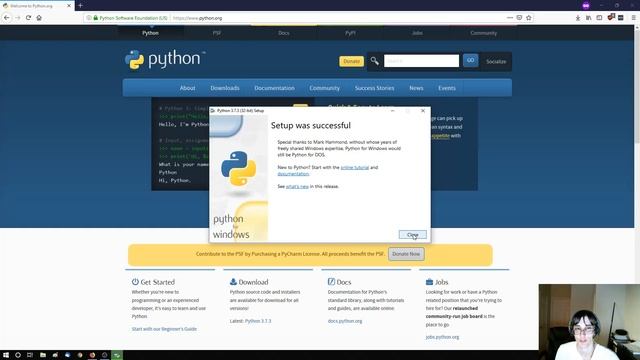
Task: Open the Windows Start menu
Action: coord(6,355)
